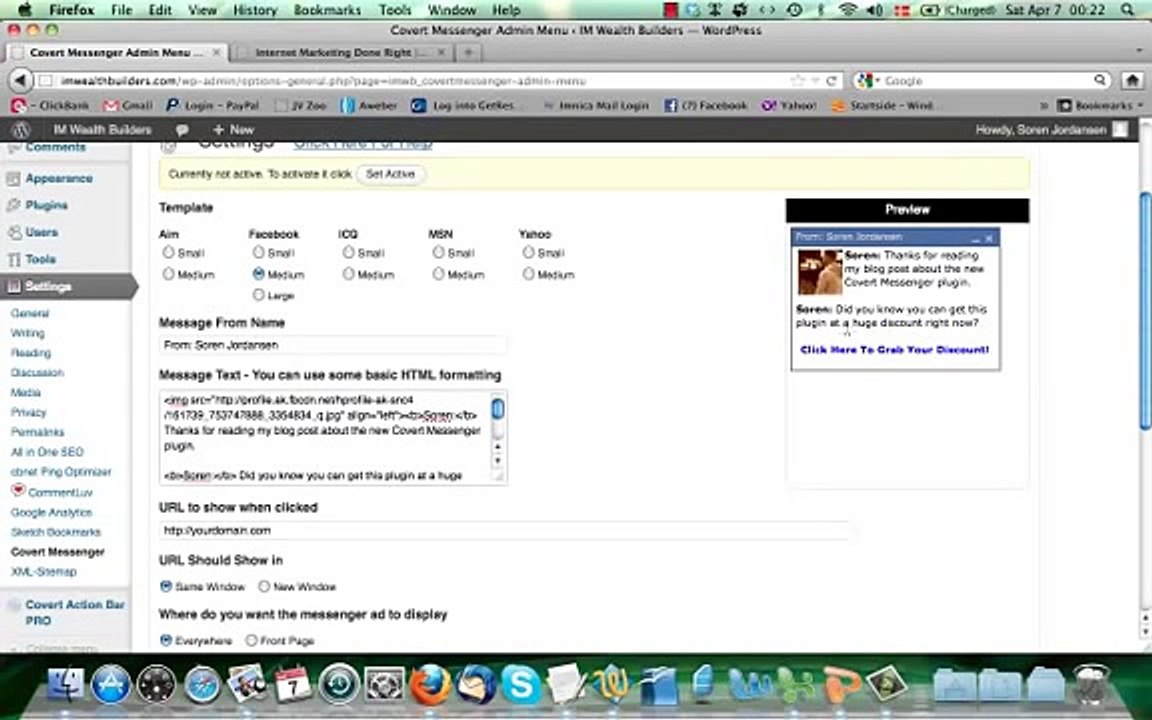Click the page vertical scrollbar thumb
The height and width of the screenshot is (720, 1152).
1145,310
